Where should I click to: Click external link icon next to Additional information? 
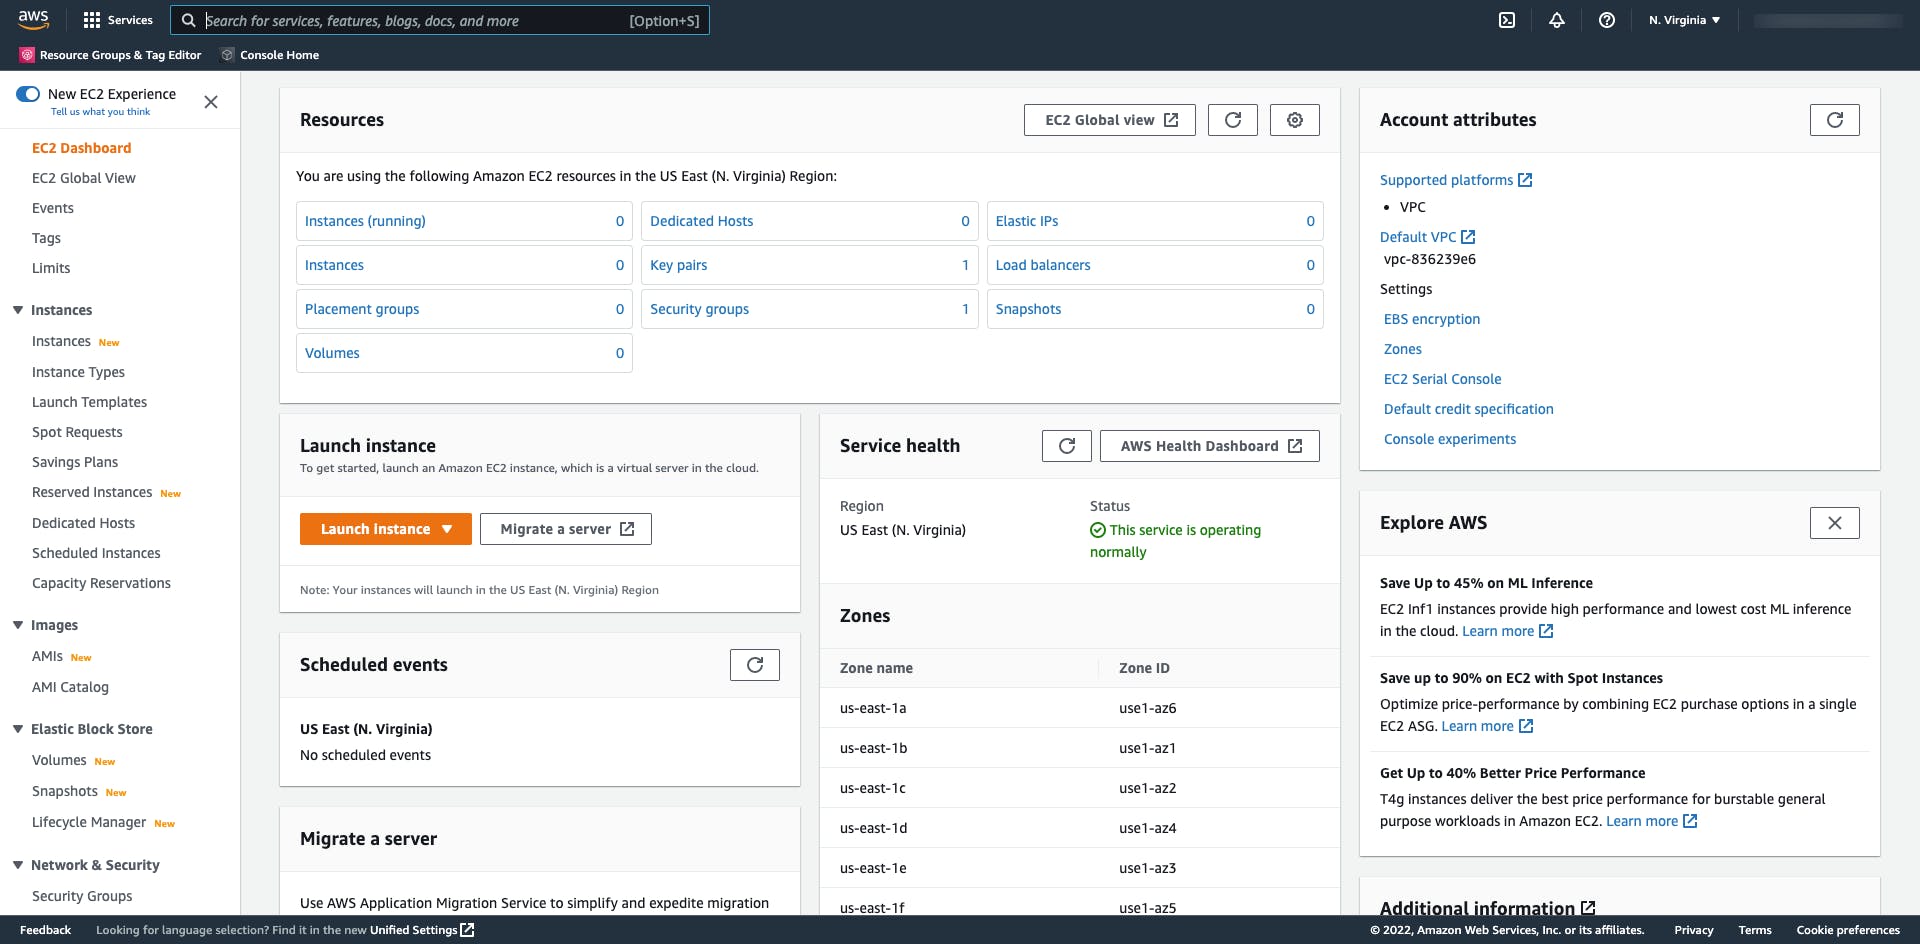click(1588, 908)
